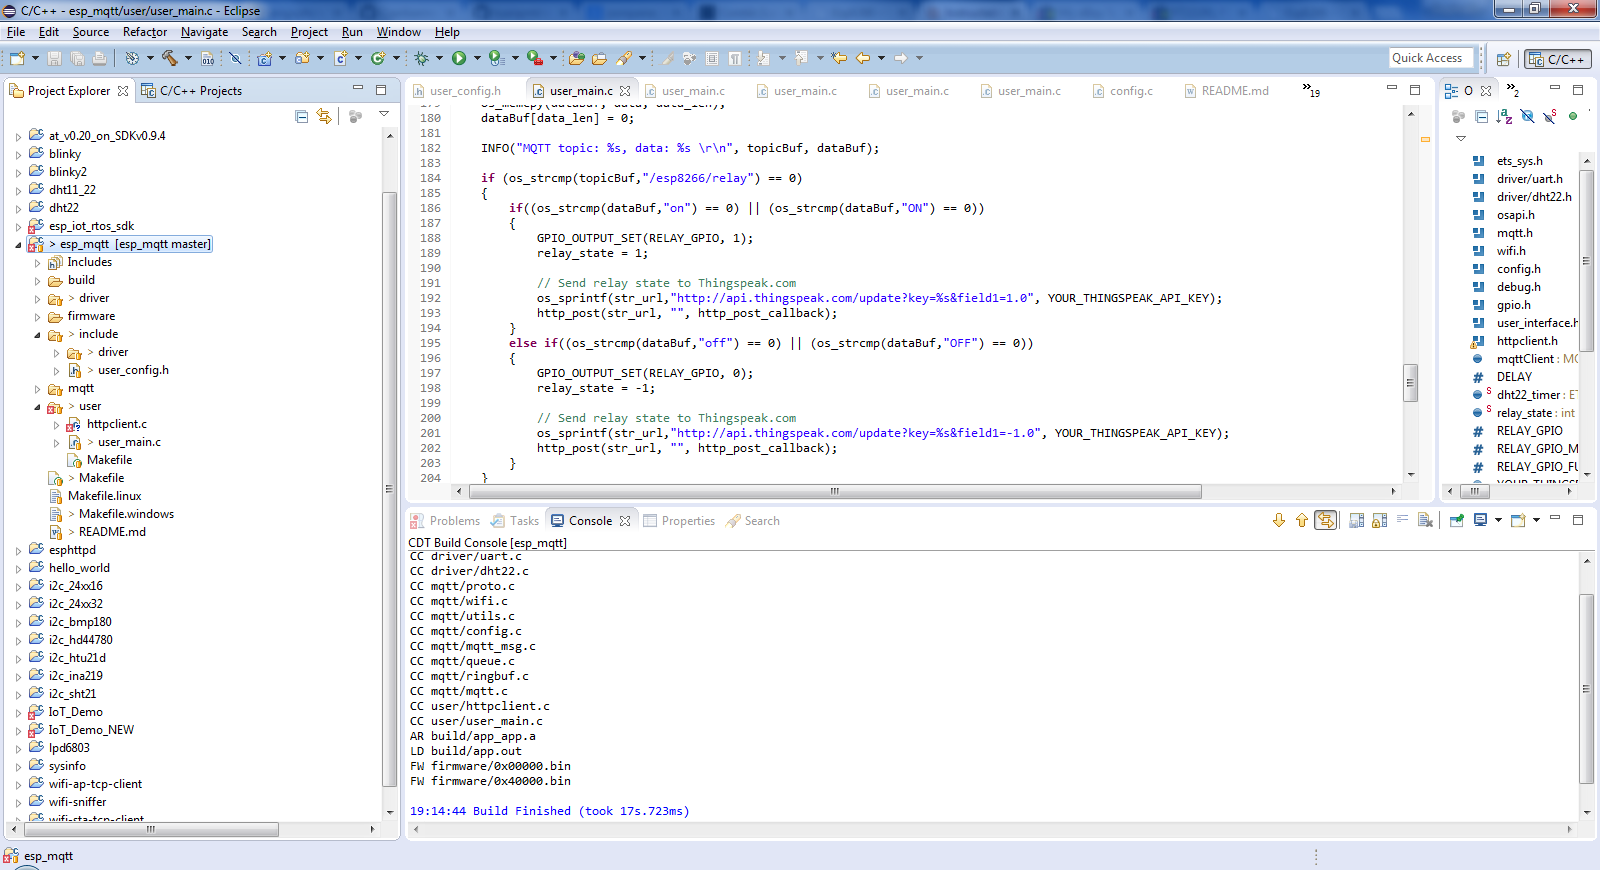The width and height of the screenshot is (1600, 870).
Task: Click the New C++ Class icon
Action: [x=379, y=58]
